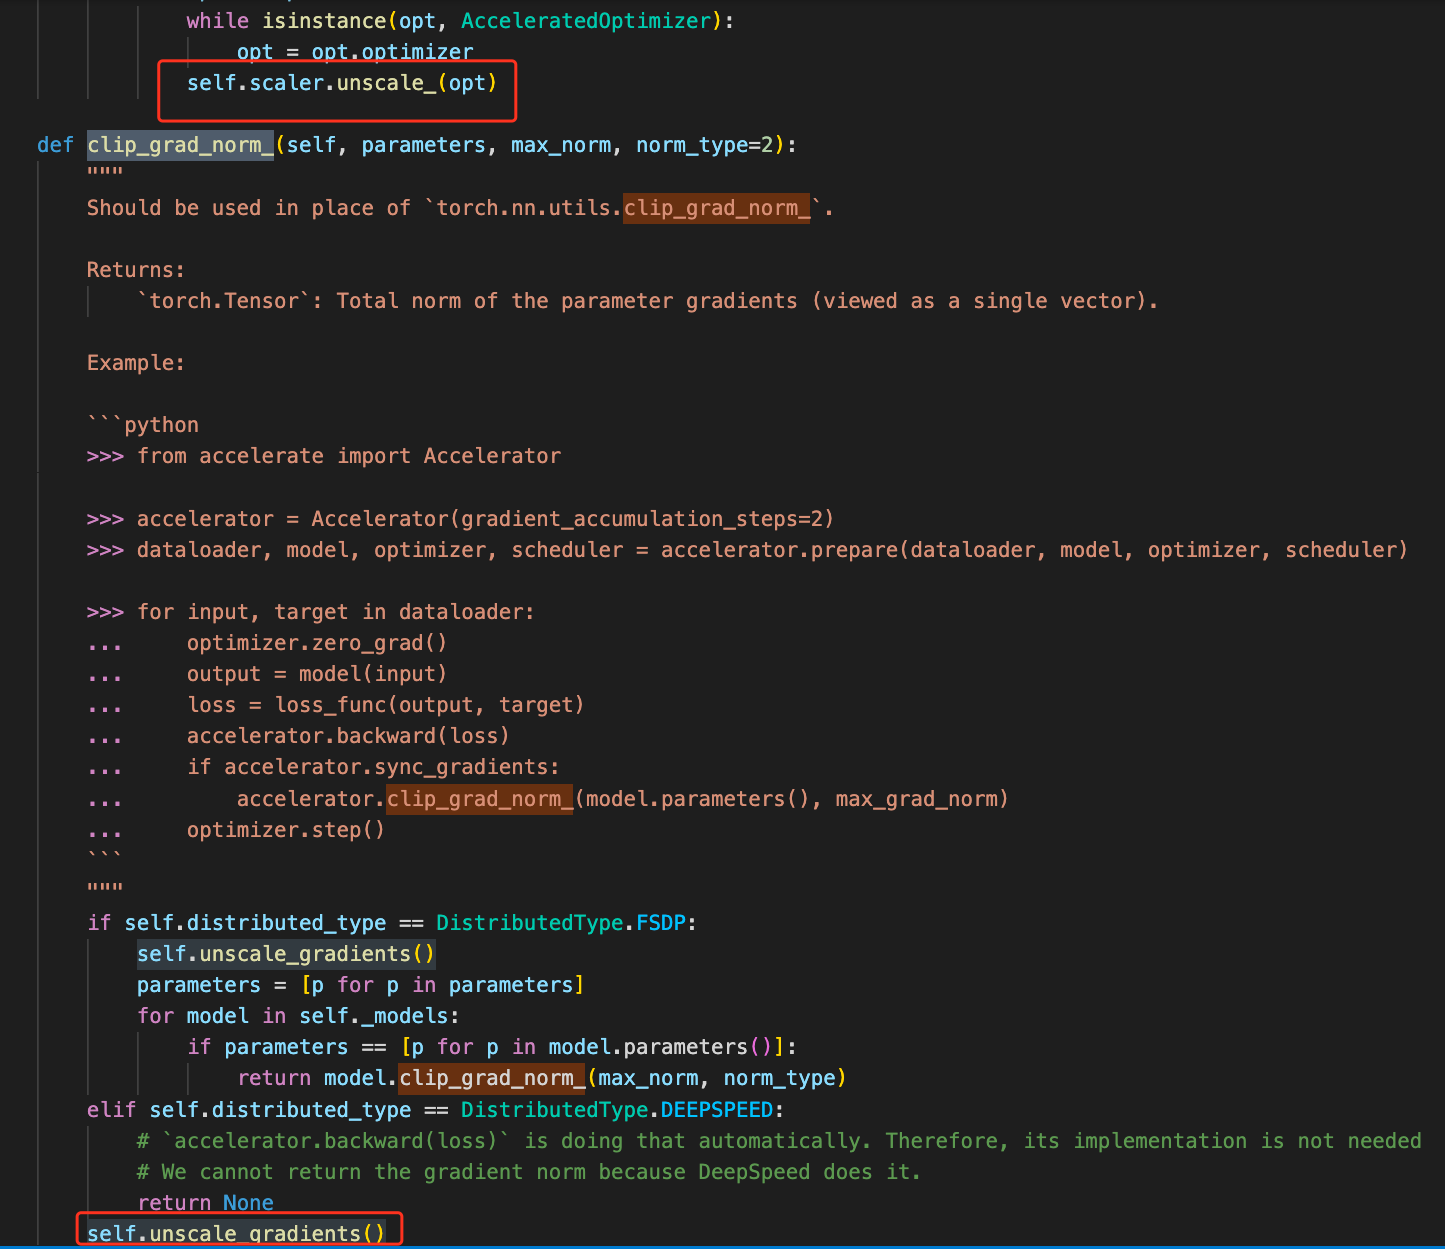Click the red-boxed self.scaler.unscale_ line
Image resolution: width=1445 pixels, height=1249 pixels.
(340, 83)
